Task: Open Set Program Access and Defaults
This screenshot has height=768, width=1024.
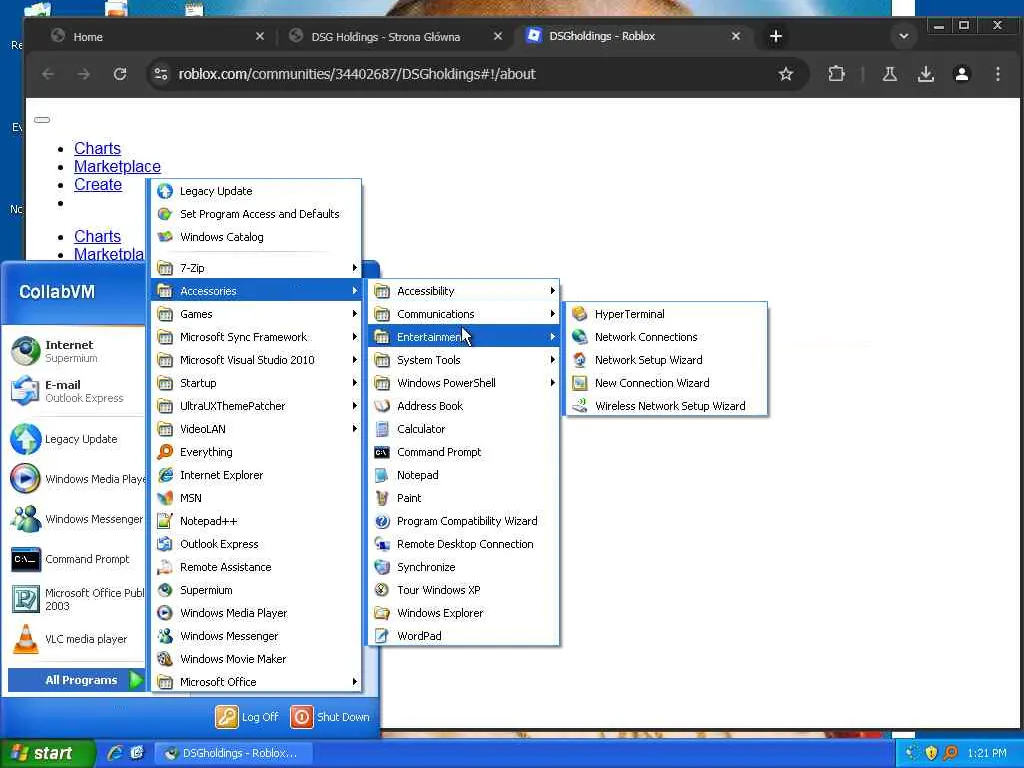Action: click(256, 214)
